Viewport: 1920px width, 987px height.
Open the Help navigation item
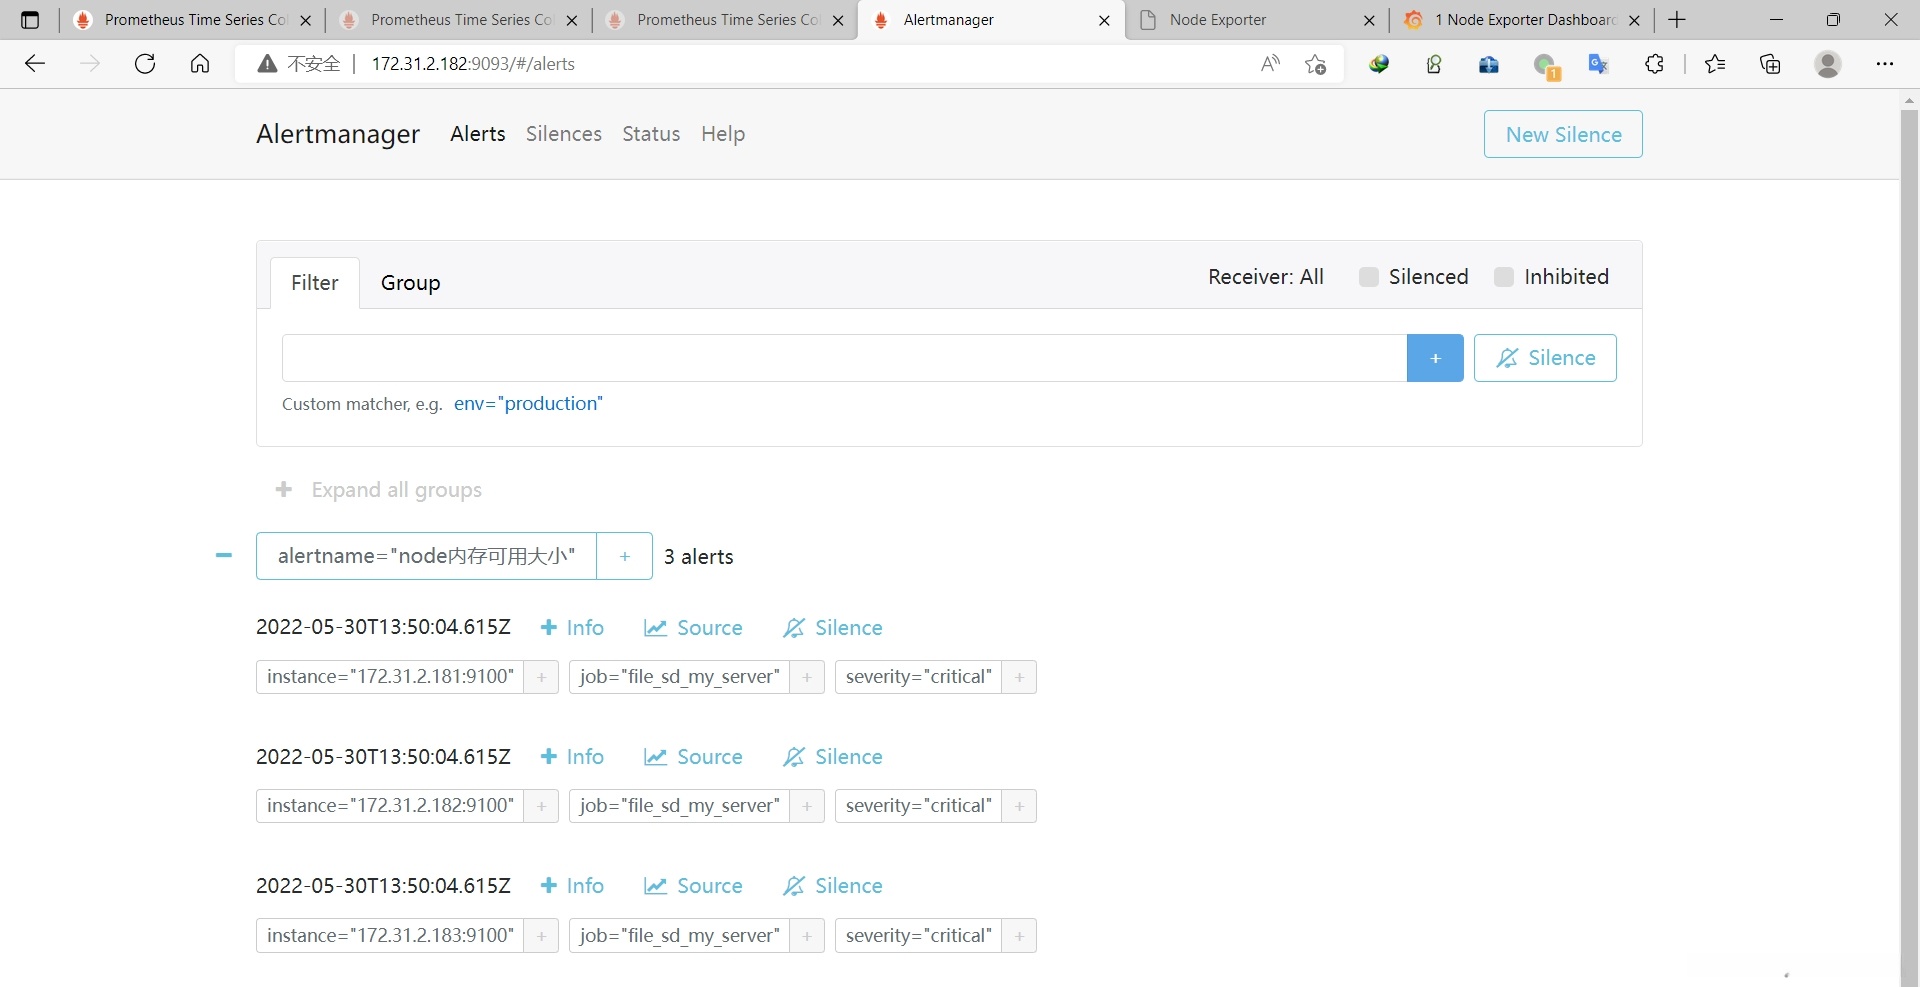[x=723, y=134]
